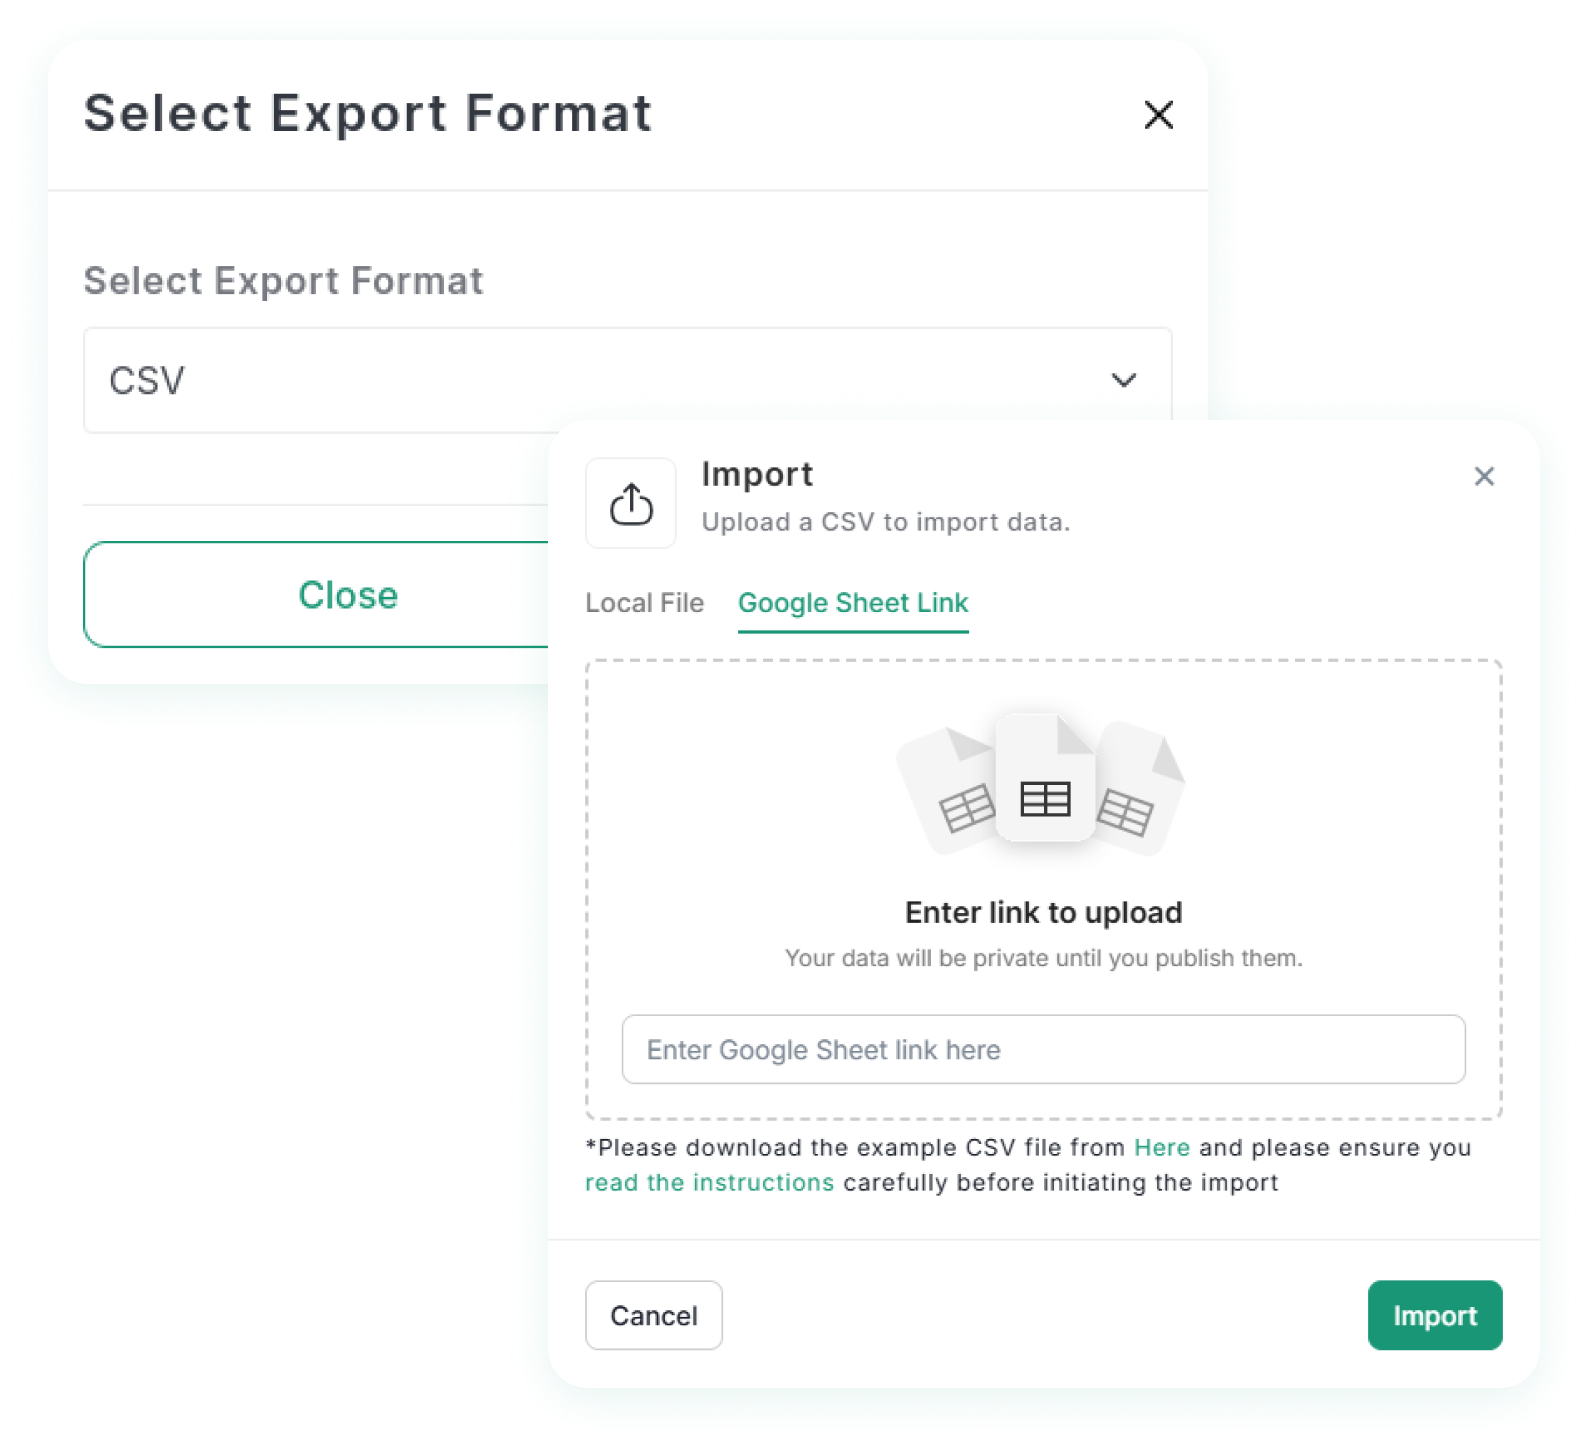Click the left tilted spreadsheet icon
1588x1444 pixels.
tap(950, 790)
